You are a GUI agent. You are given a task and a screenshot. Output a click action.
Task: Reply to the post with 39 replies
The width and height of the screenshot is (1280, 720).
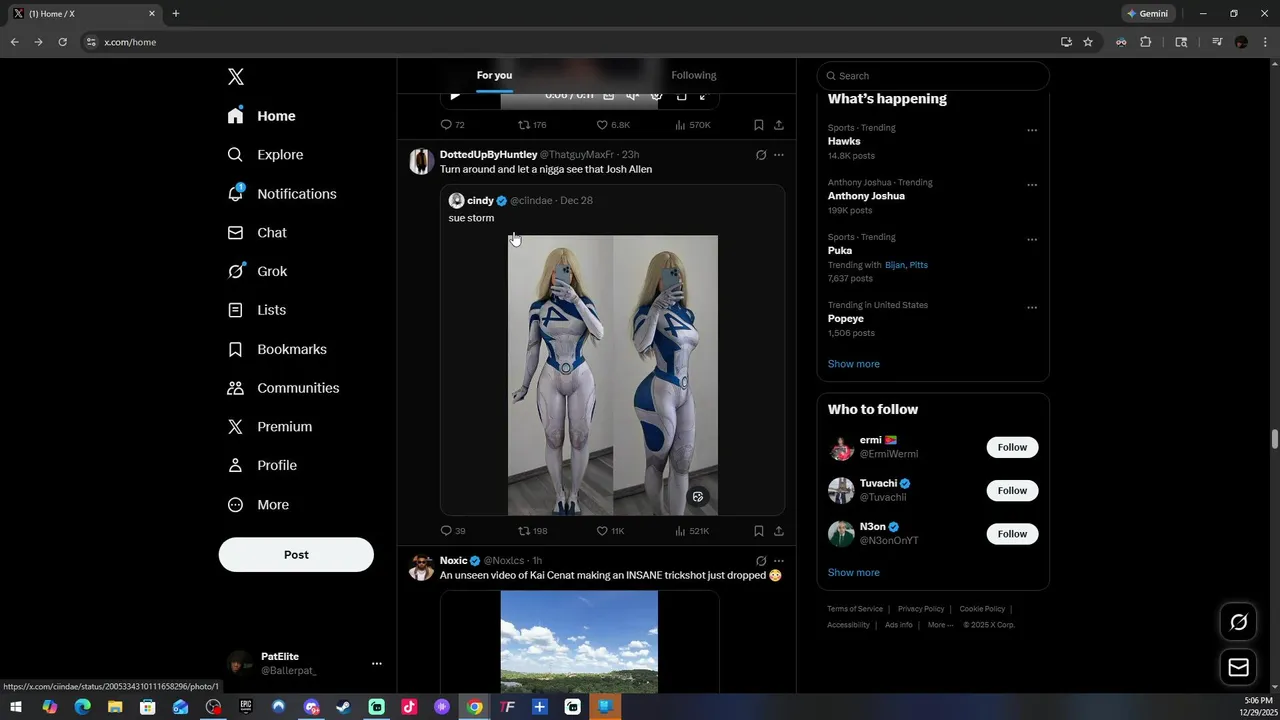click(x=452, y=531)
